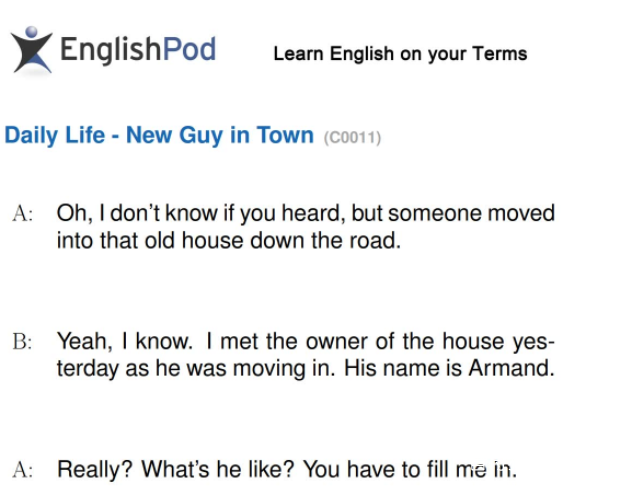
Task: Click the word someone in the first line
Action: 434,213
